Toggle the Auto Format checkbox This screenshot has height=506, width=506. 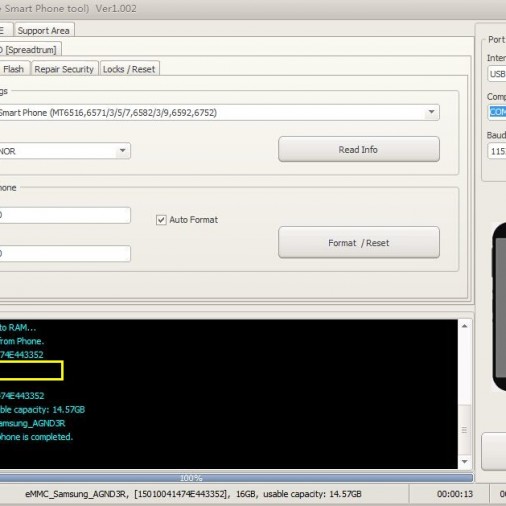tap(161, 220)
